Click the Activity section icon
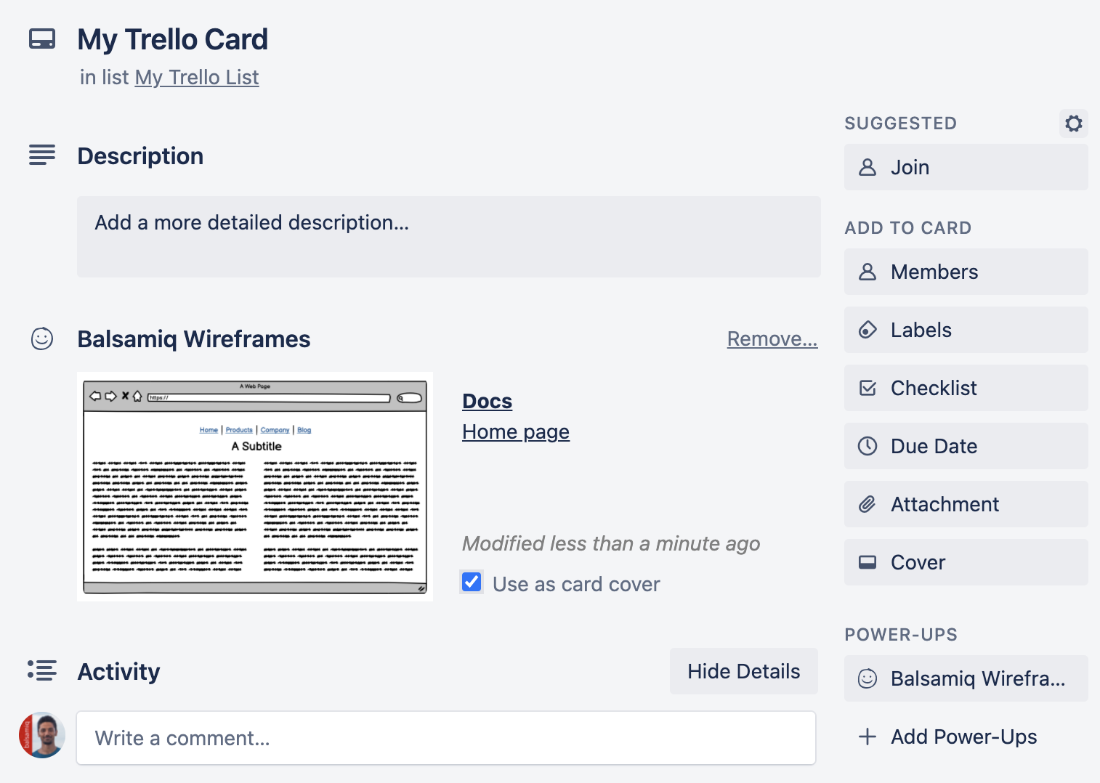 point(41,671)
